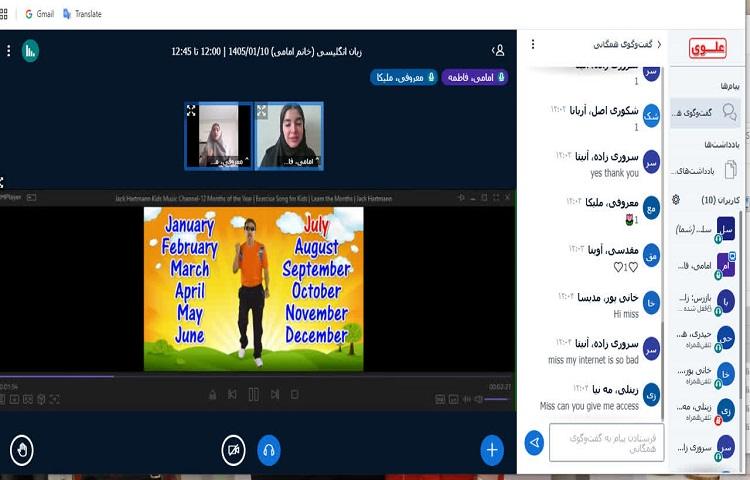Click the مقدسی، آوینا avatar in chat
Screen dimensions: 750x480
(651, 255)
